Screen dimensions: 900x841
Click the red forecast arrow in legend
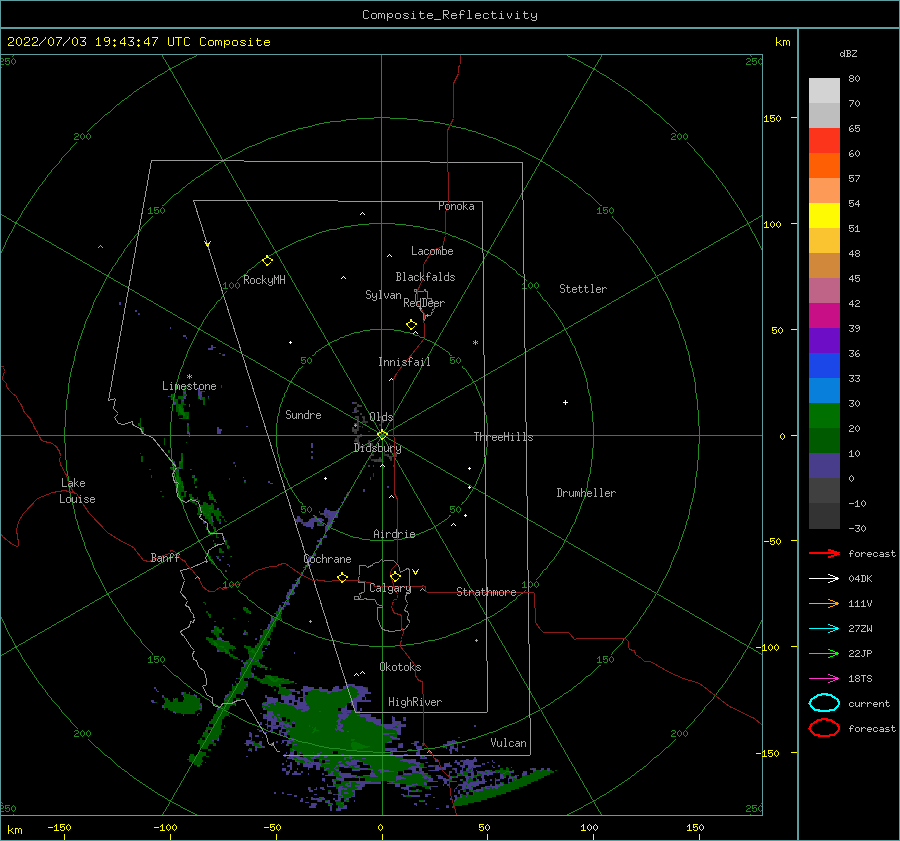tap(824, 553)
